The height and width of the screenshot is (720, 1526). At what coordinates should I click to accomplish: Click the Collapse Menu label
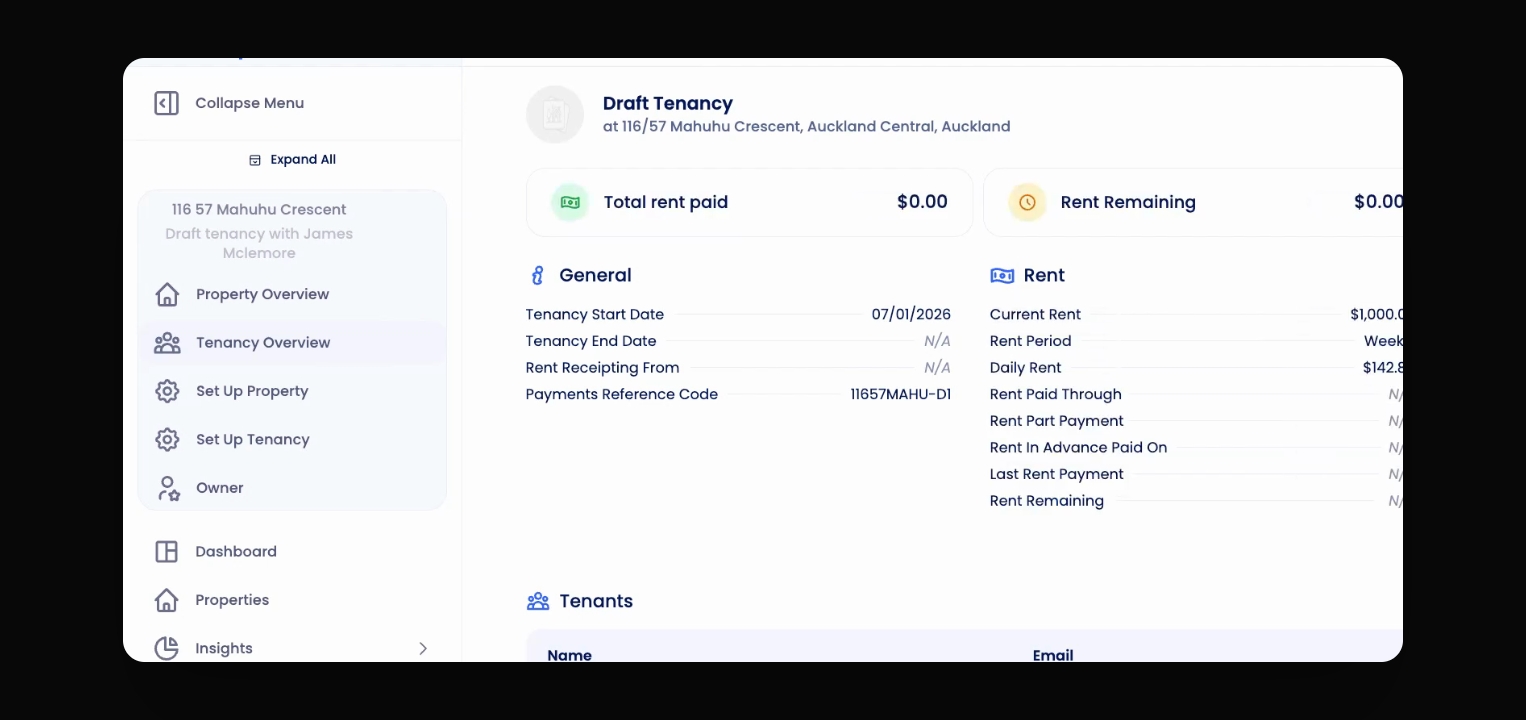pyautogui.click(x=250, y=103)
